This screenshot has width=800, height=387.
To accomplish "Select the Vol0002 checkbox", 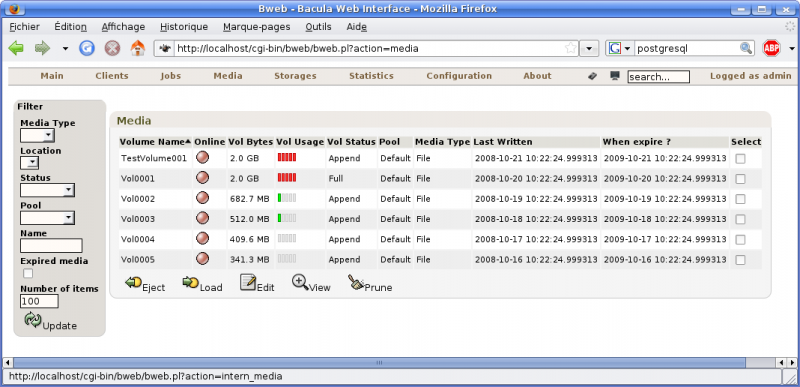I will point(740,199).
